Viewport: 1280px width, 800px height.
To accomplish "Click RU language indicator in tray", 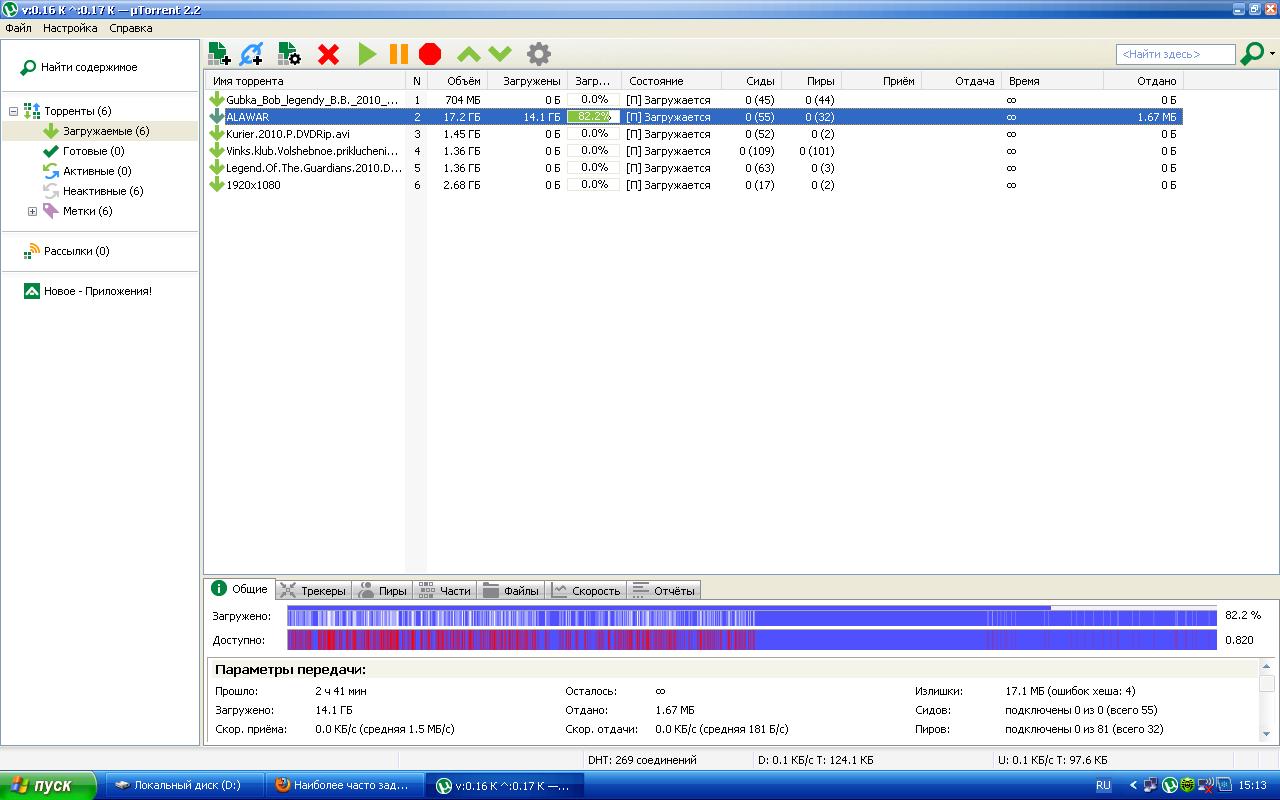I will coord(1103,786).
